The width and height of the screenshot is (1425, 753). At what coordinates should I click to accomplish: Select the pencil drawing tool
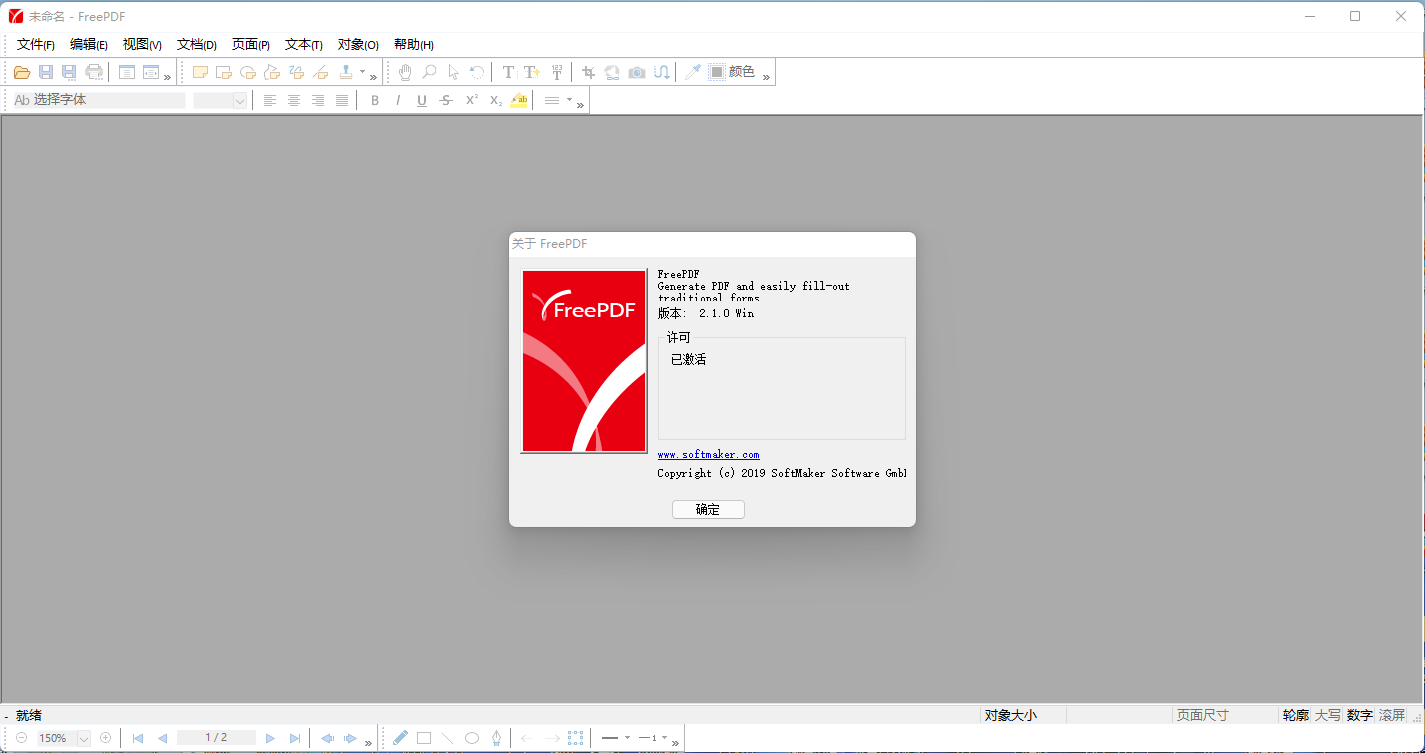pos(400,738)
